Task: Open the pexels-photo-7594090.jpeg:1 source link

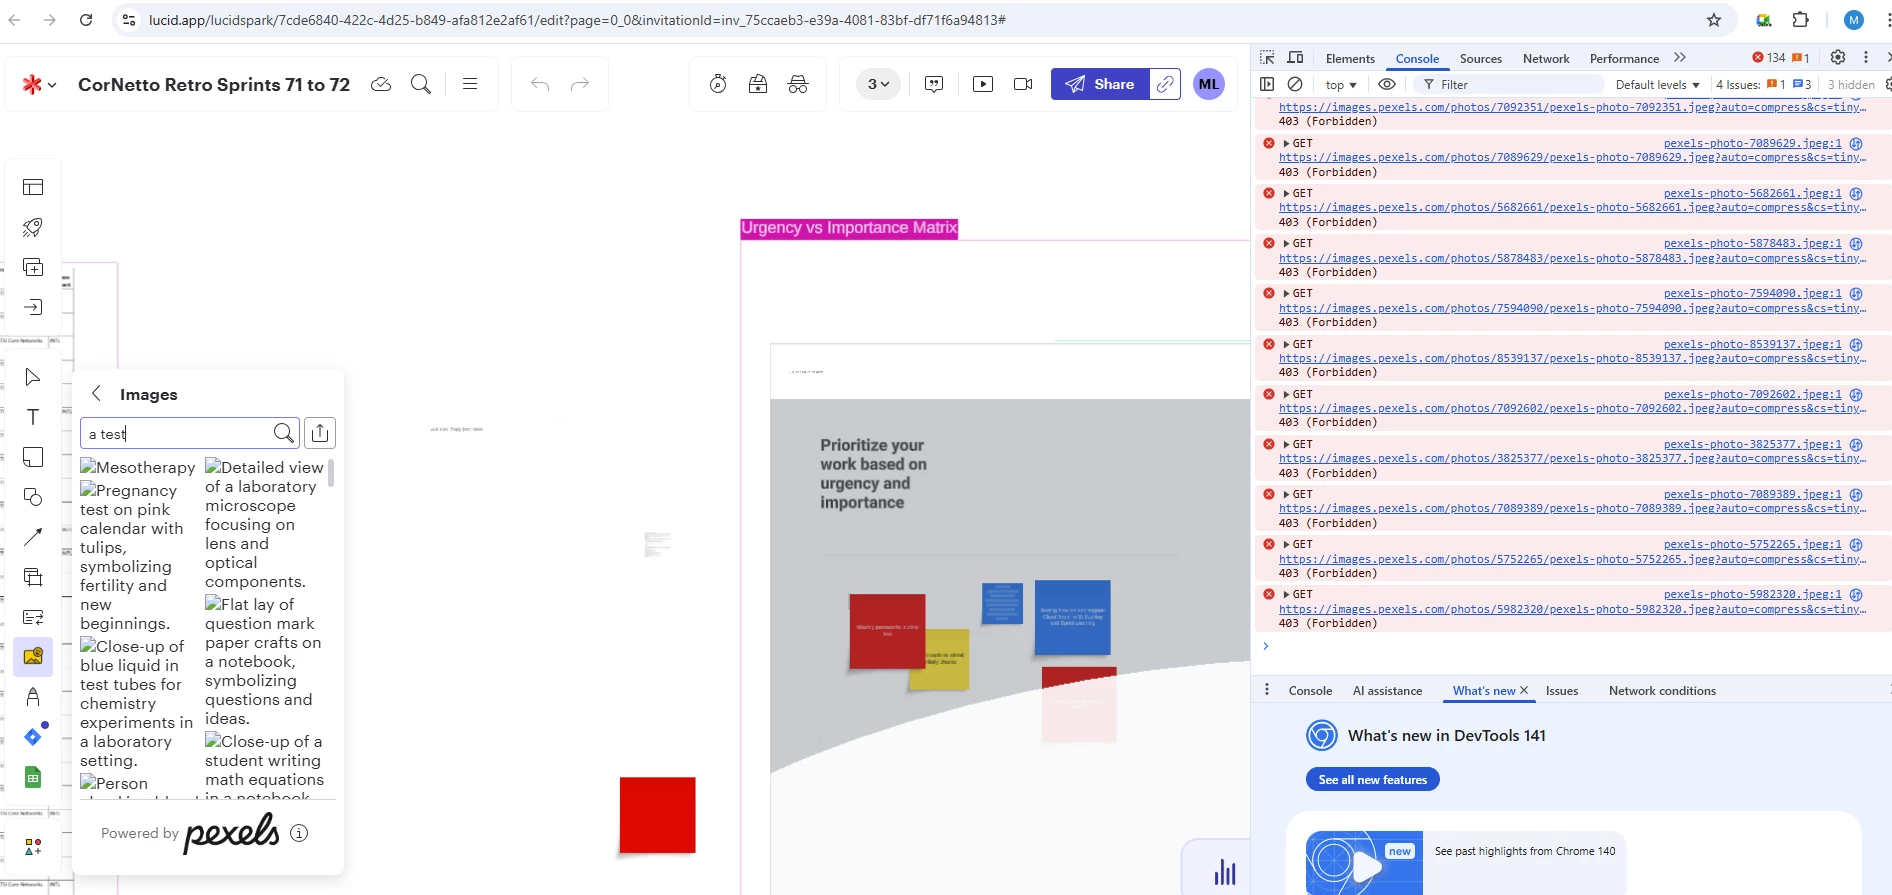Action: 1752,294
